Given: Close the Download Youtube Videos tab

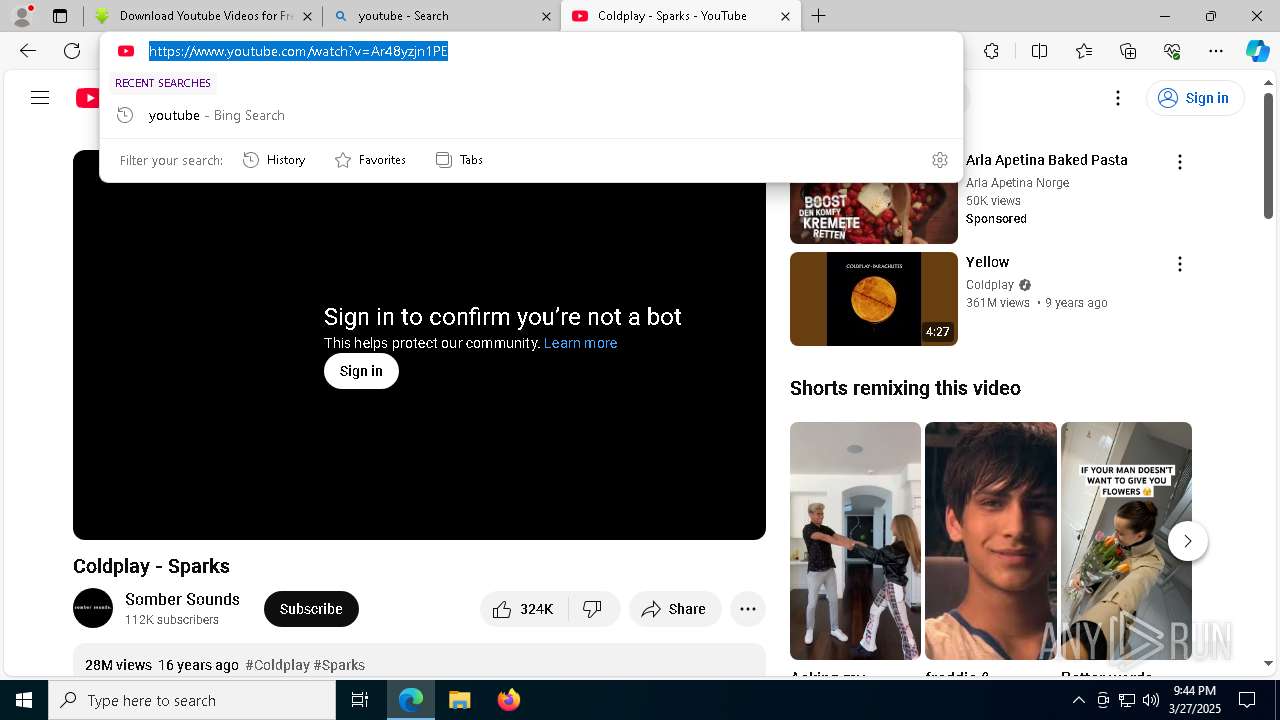Looking at the screenshot, I should pyautogui.click(x=307, y=16).
